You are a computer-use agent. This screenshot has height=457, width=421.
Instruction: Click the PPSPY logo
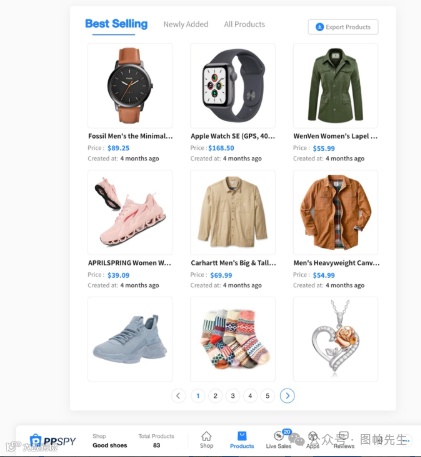pyautogui.click(x=53, y=441)
